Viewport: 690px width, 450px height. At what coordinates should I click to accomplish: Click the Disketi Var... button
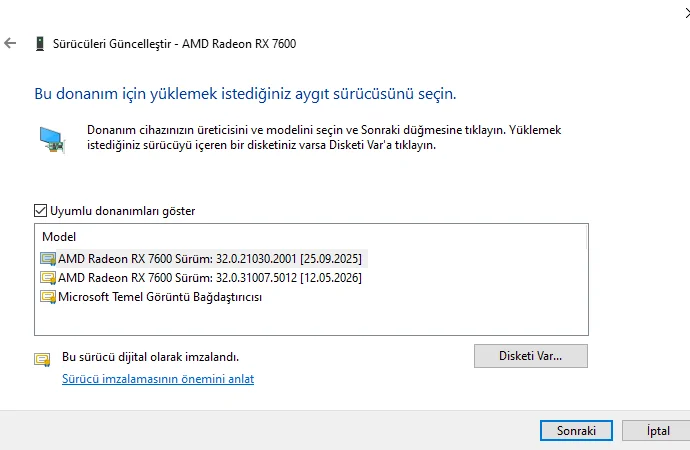[531, 356]
